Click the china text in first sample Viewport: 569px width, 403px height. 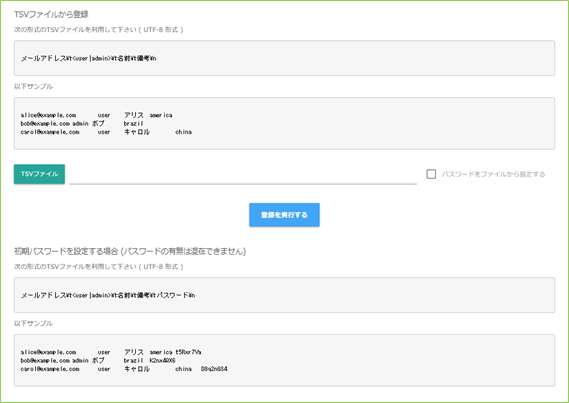[183, 132]
